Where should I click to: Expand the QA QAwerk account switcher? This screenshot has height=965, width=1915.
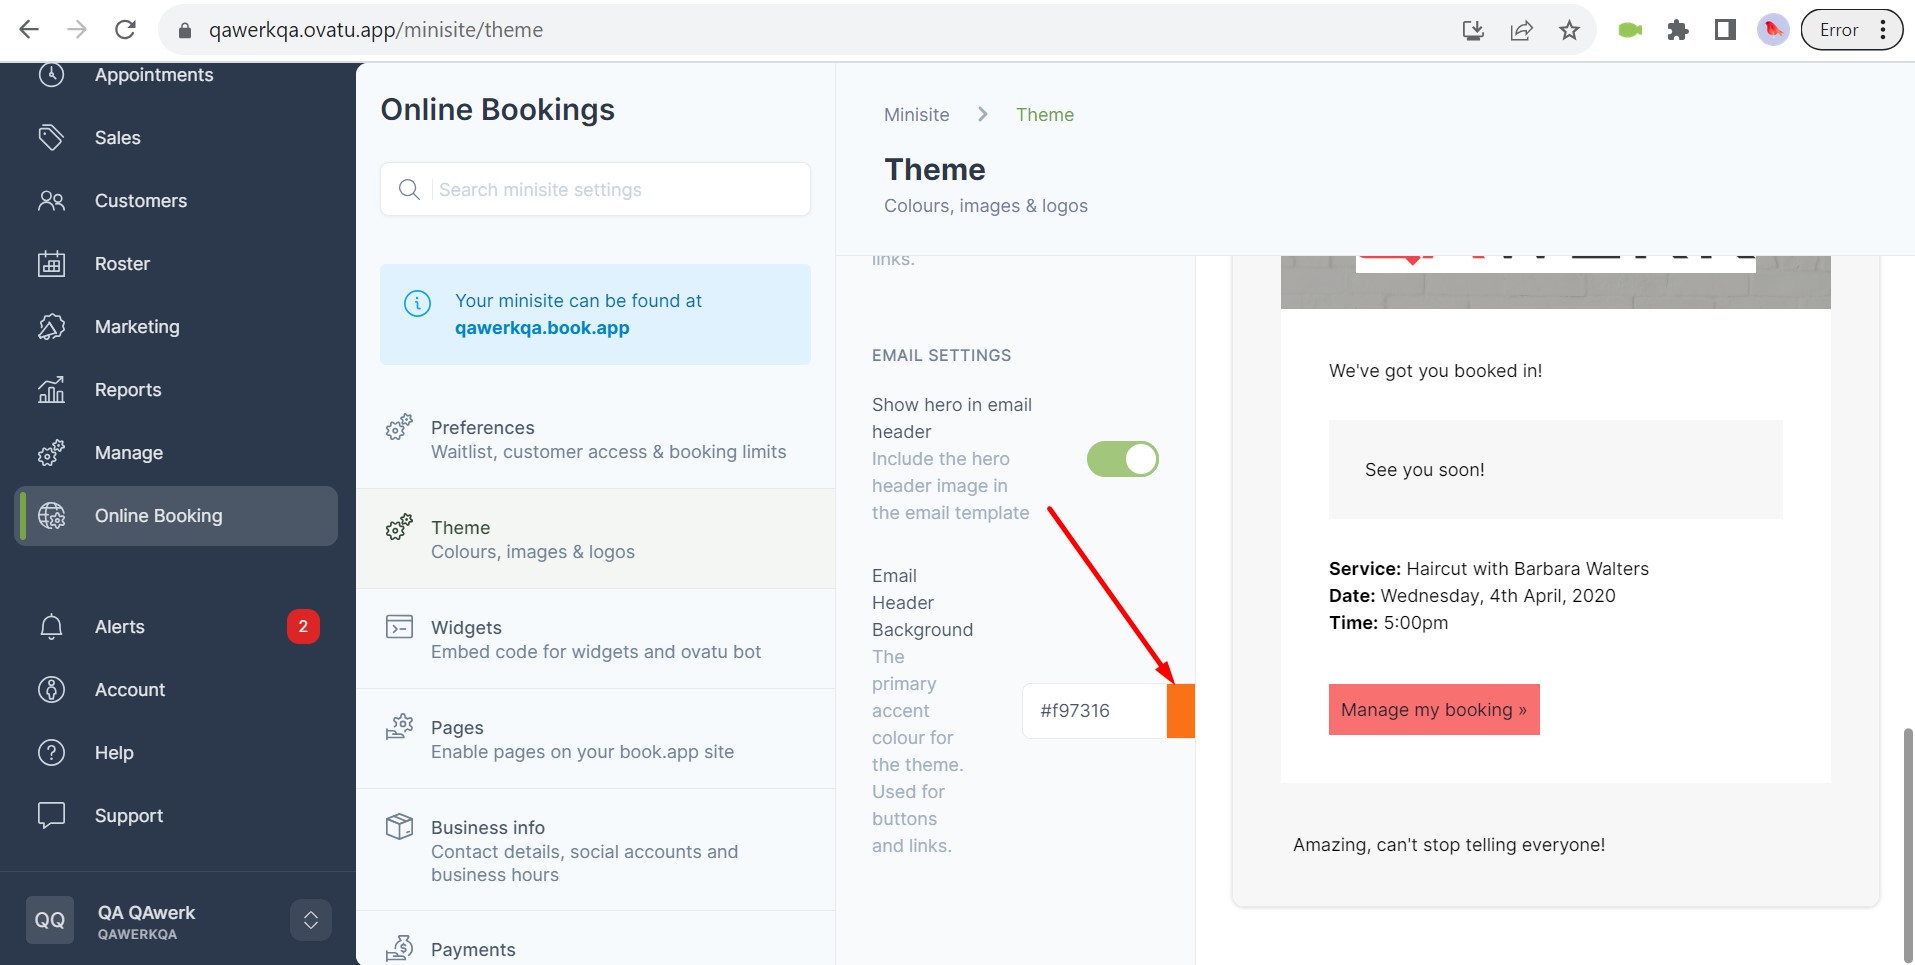tap(311, 920)
